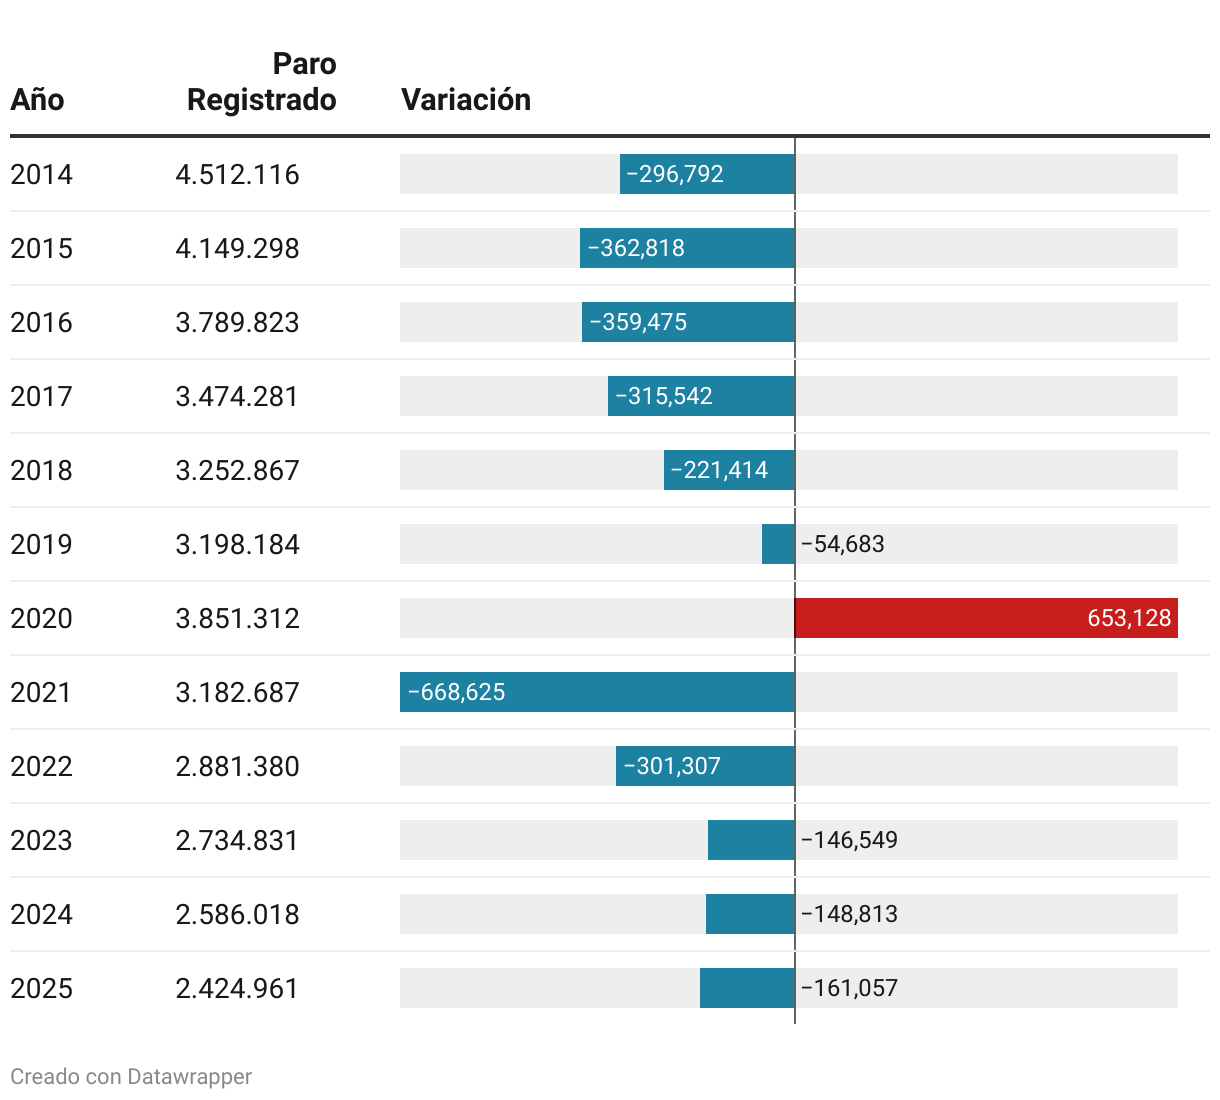Click the 'Paro Registrado' column header
This screenshot has width=1220, height=1100.
coord(262,82)
